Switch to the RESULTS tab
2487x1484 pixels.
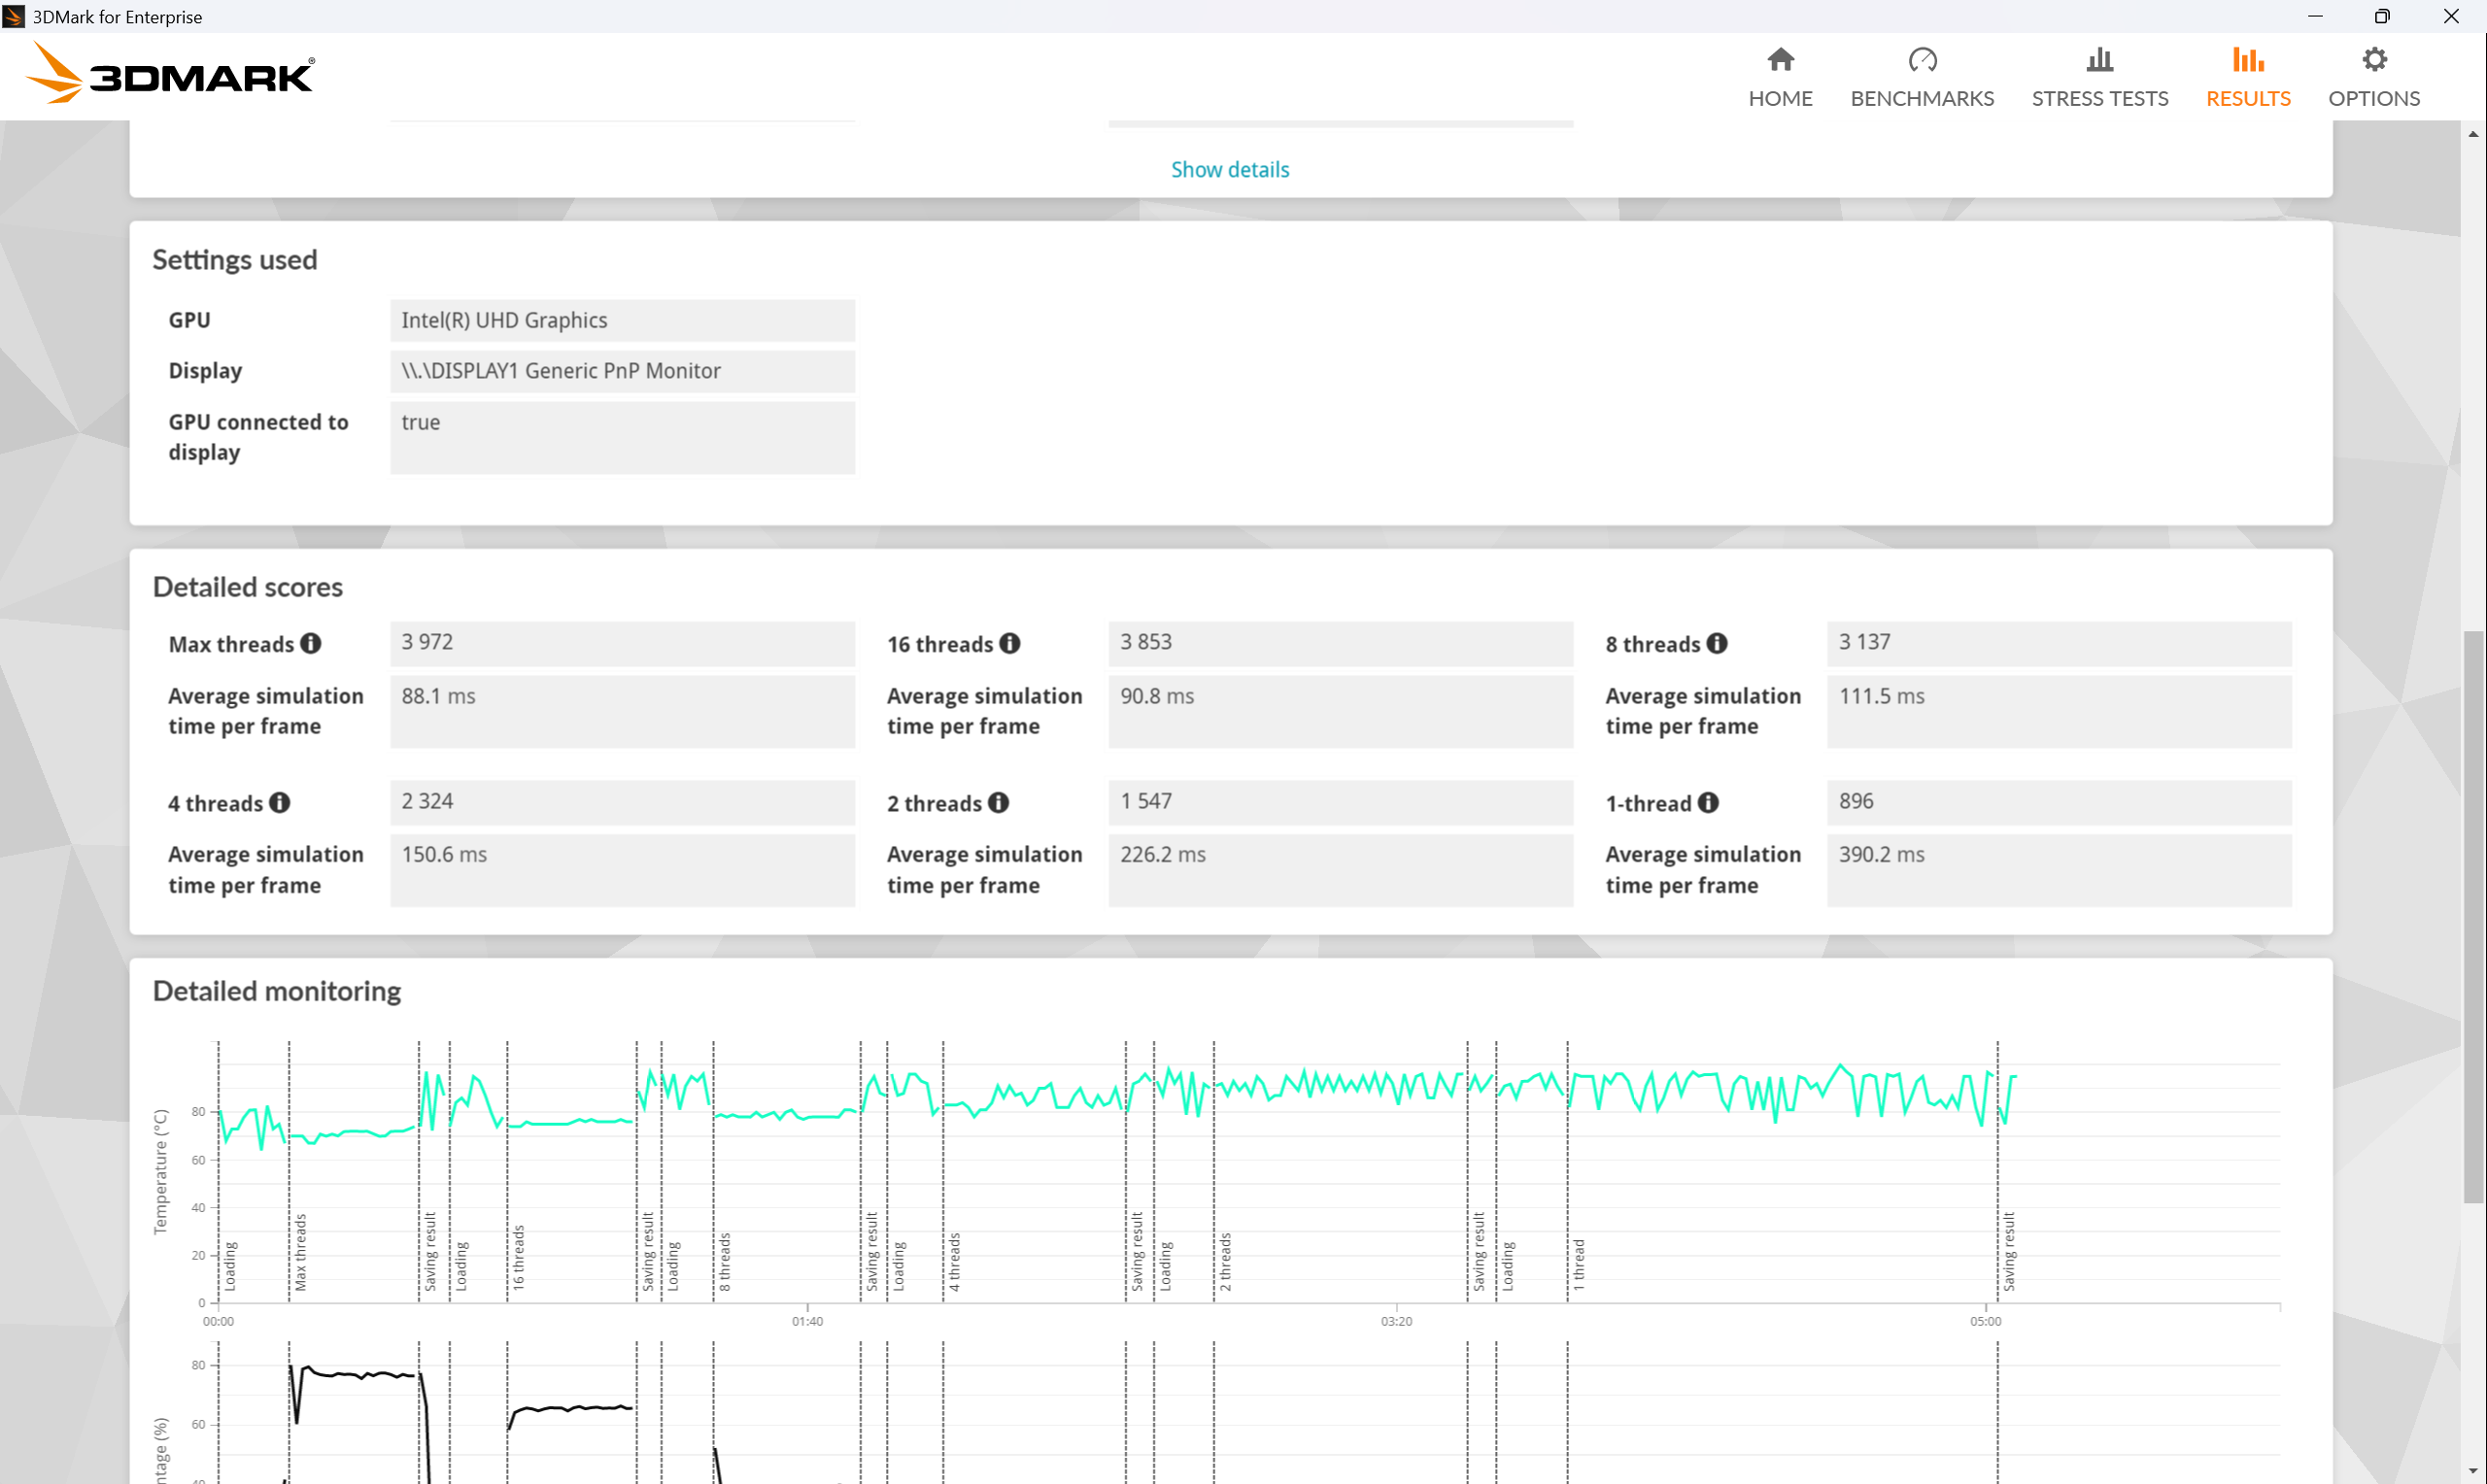tap(2247, 98)
